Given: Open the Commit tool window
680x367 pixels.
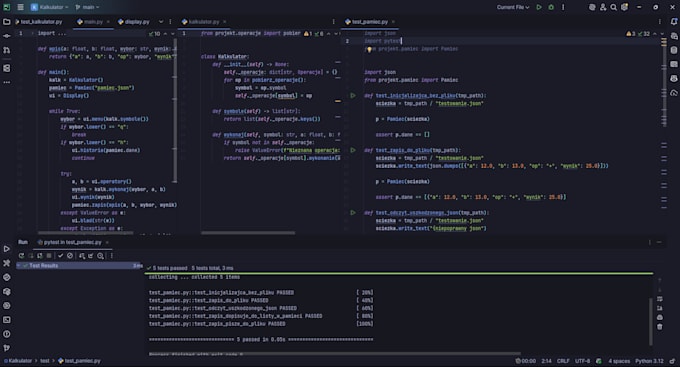Looking at the screenshot, I should (7, 36).
